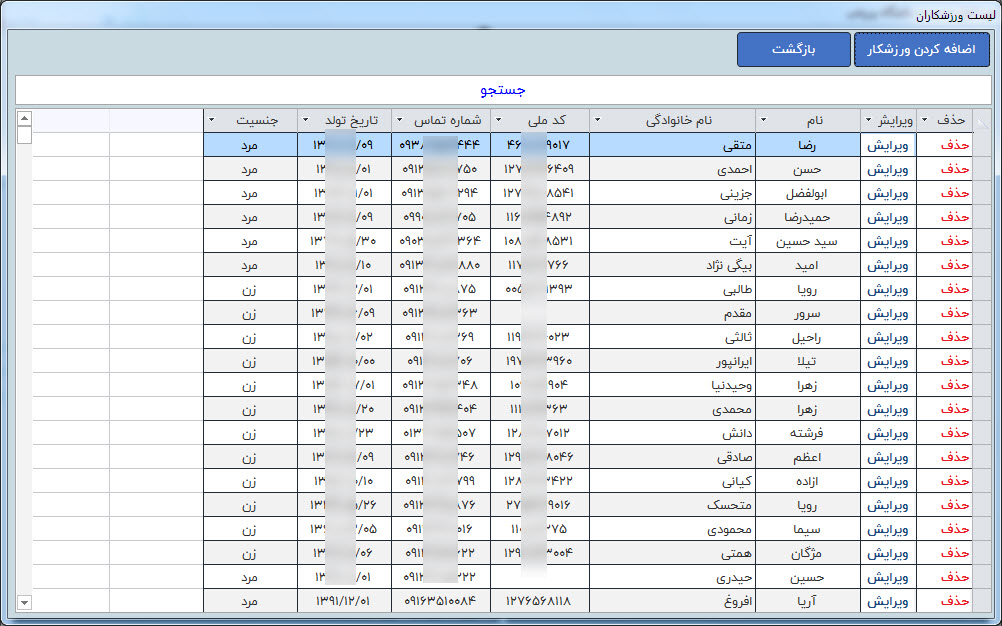The image size is (1002, 626).
Task: Edit the راحیل ثالثی row
Action: coord(887,337)
